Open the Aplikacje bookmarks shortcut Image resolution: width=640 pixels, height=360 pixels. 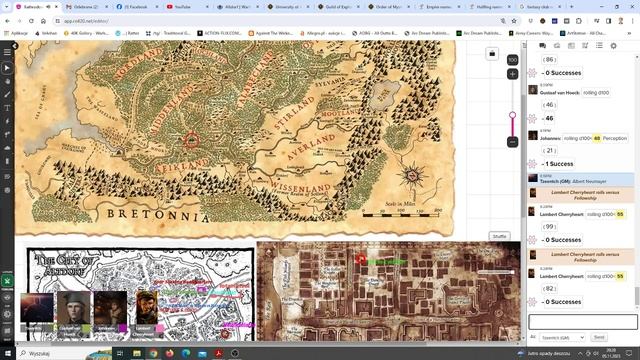point(16,33)
